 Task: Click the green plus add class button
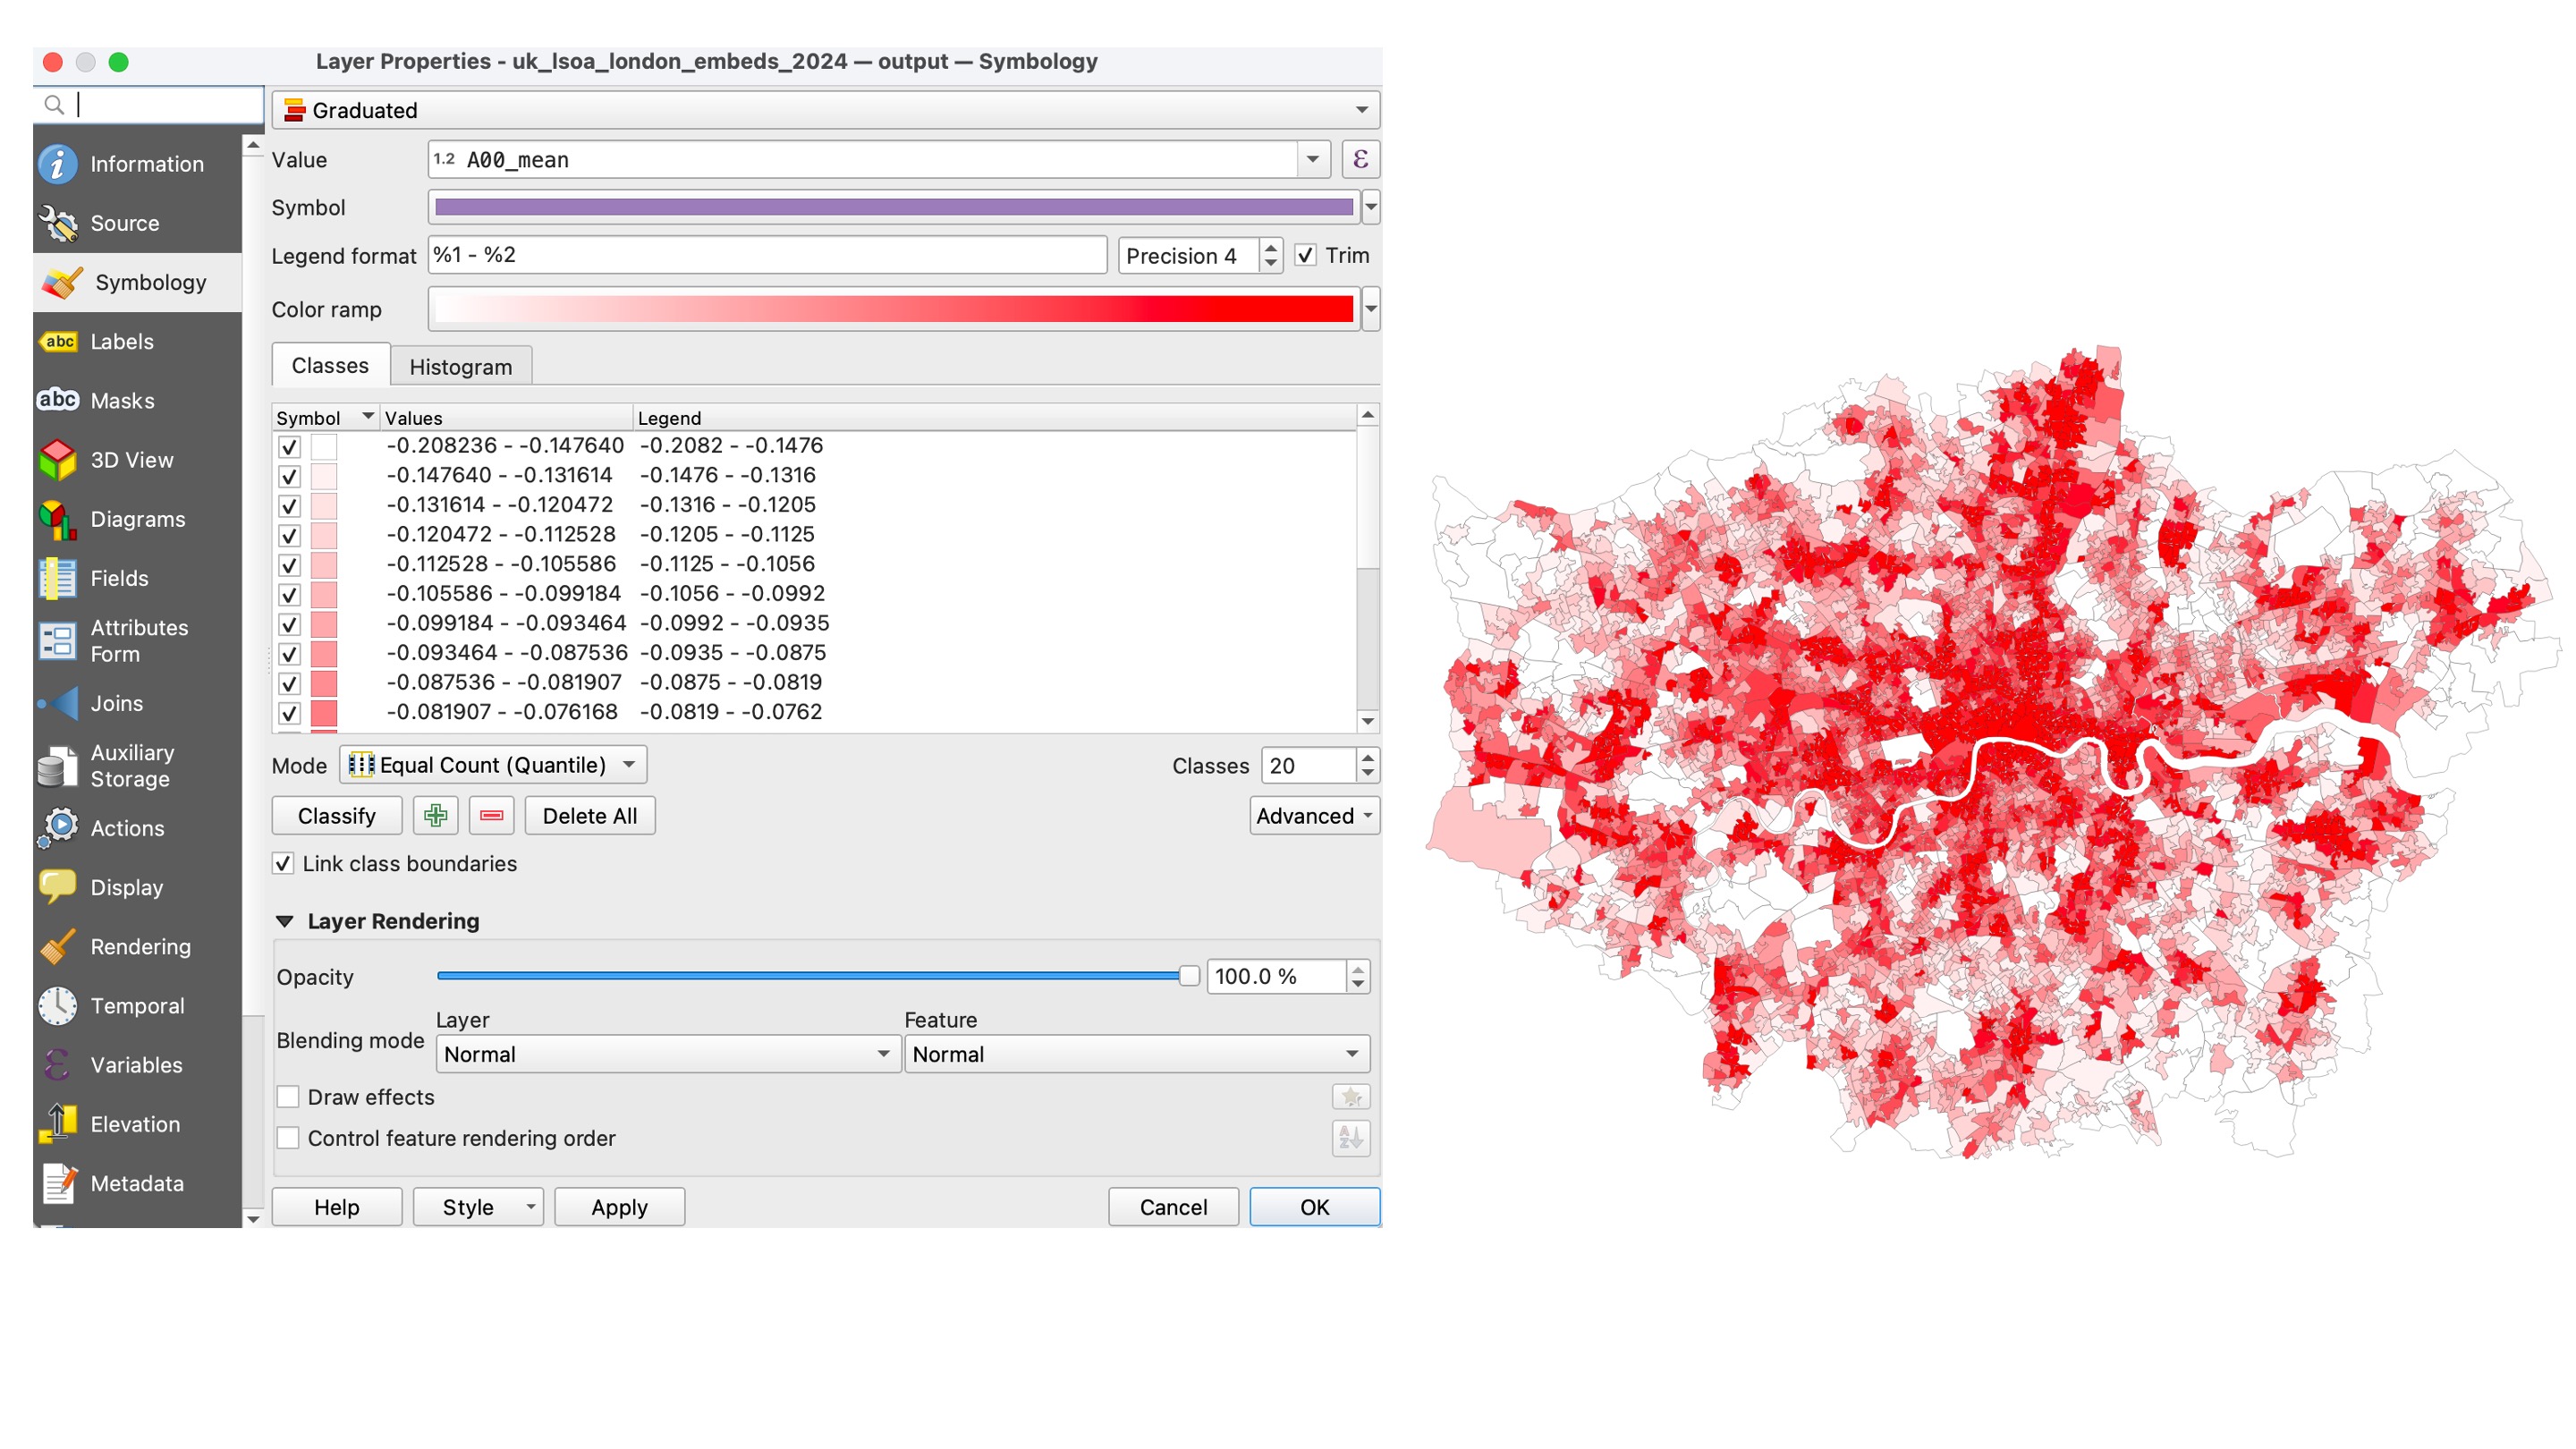coord(435,816)
